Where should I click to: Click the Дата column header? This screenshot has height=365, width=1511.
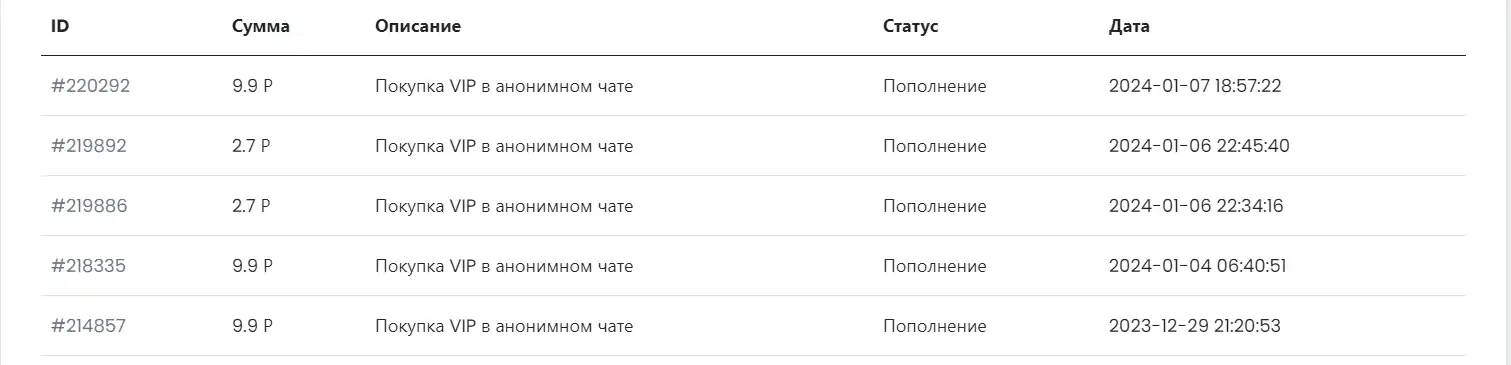(x=1130, y=27)
